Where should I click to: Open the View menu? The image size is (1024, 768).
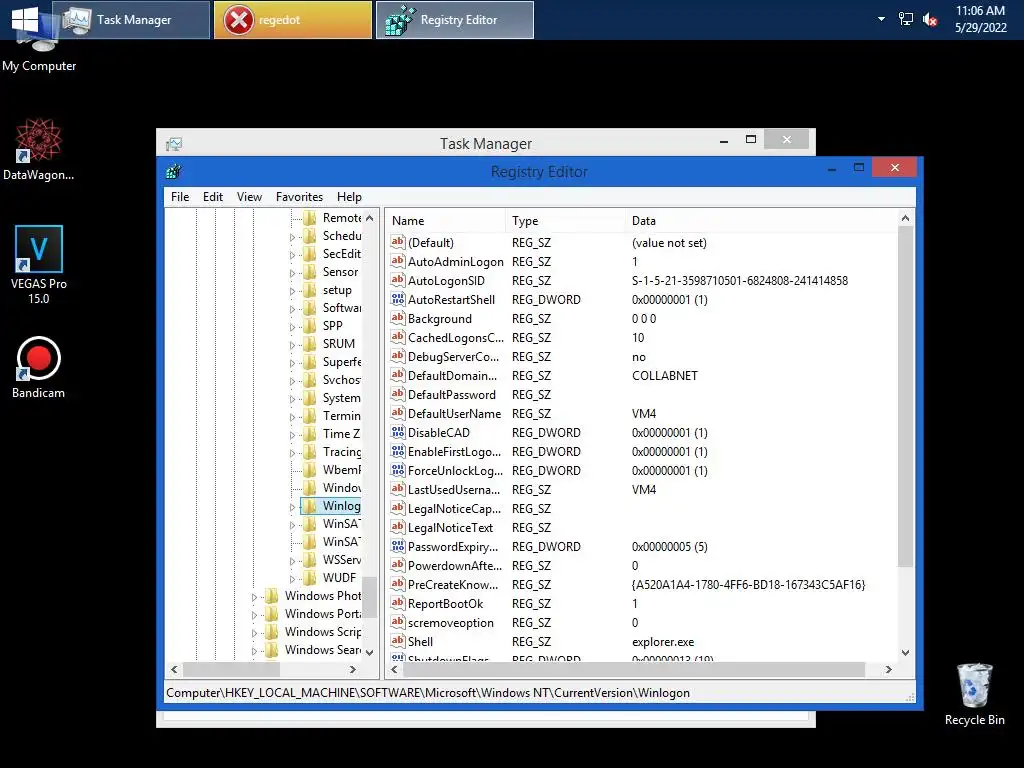pyautogui.click(x=249, y=197)
